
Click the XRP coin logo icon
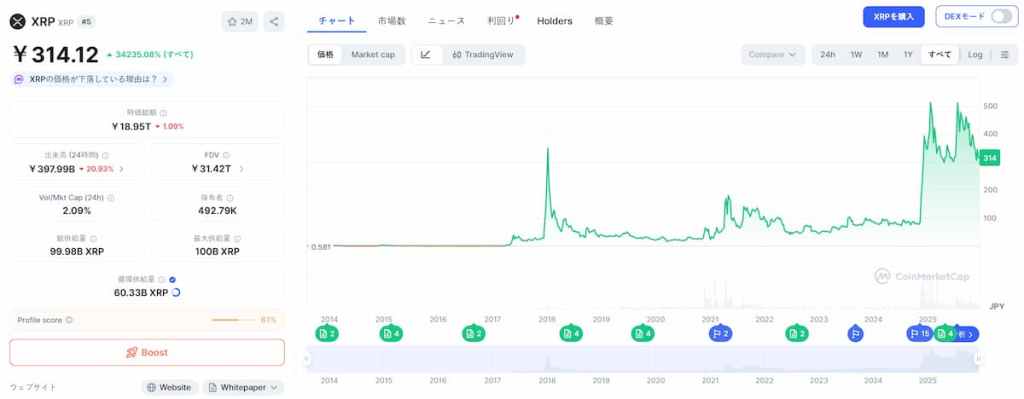click(17, 22)
